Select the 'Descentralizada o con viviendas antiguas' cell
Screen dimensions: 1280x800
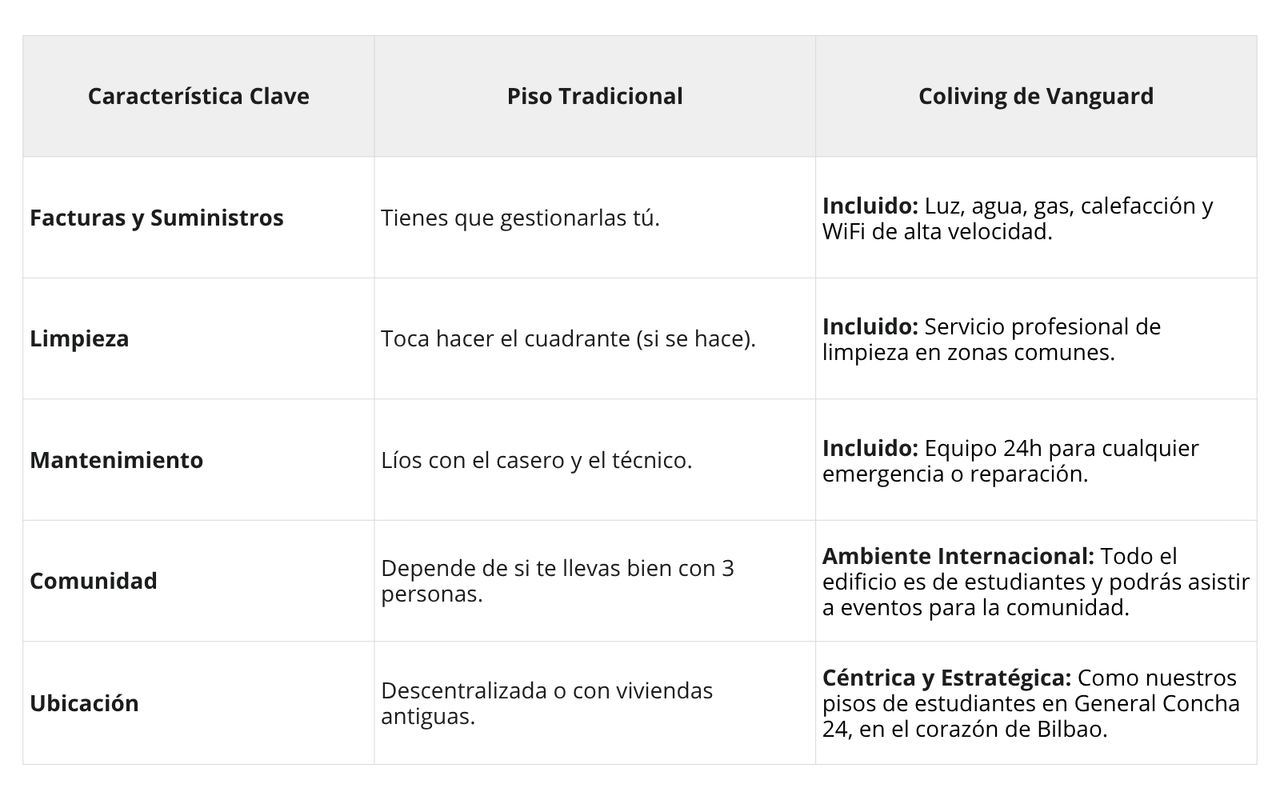pos(546,703)
